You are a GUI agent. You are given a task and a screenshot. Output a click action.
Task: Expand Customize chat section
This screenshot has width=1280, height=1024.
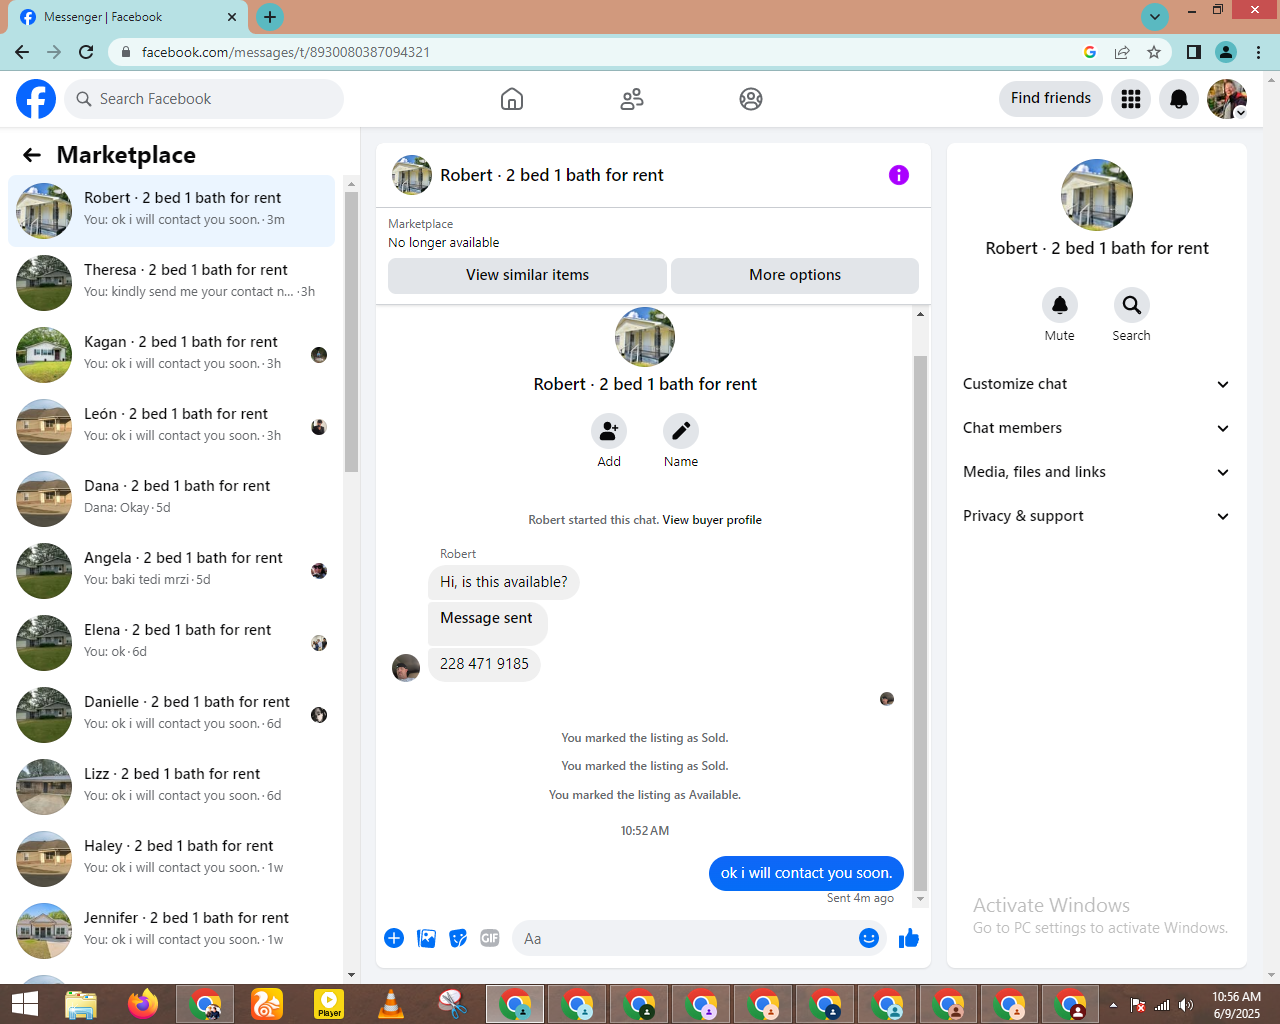click(x=1097, y=384)
